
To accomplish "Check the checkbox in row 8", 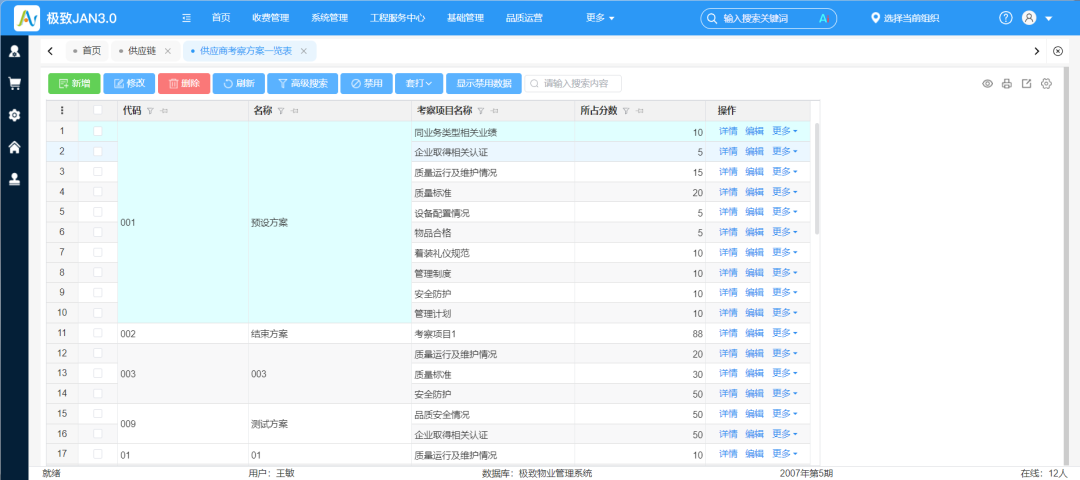I will click(x=98, y=272).
